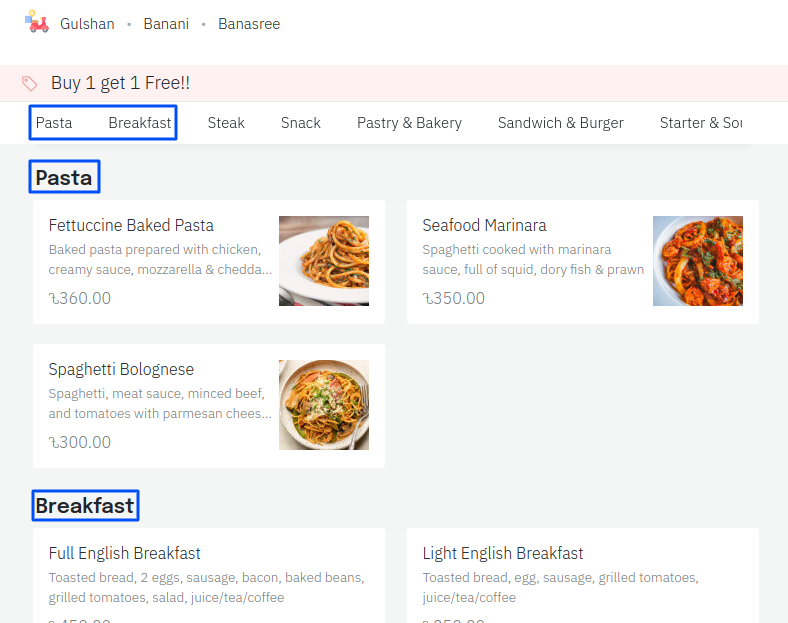Go to the Snack category tab
The image size is (788, 623).
[x=300, y=123]
